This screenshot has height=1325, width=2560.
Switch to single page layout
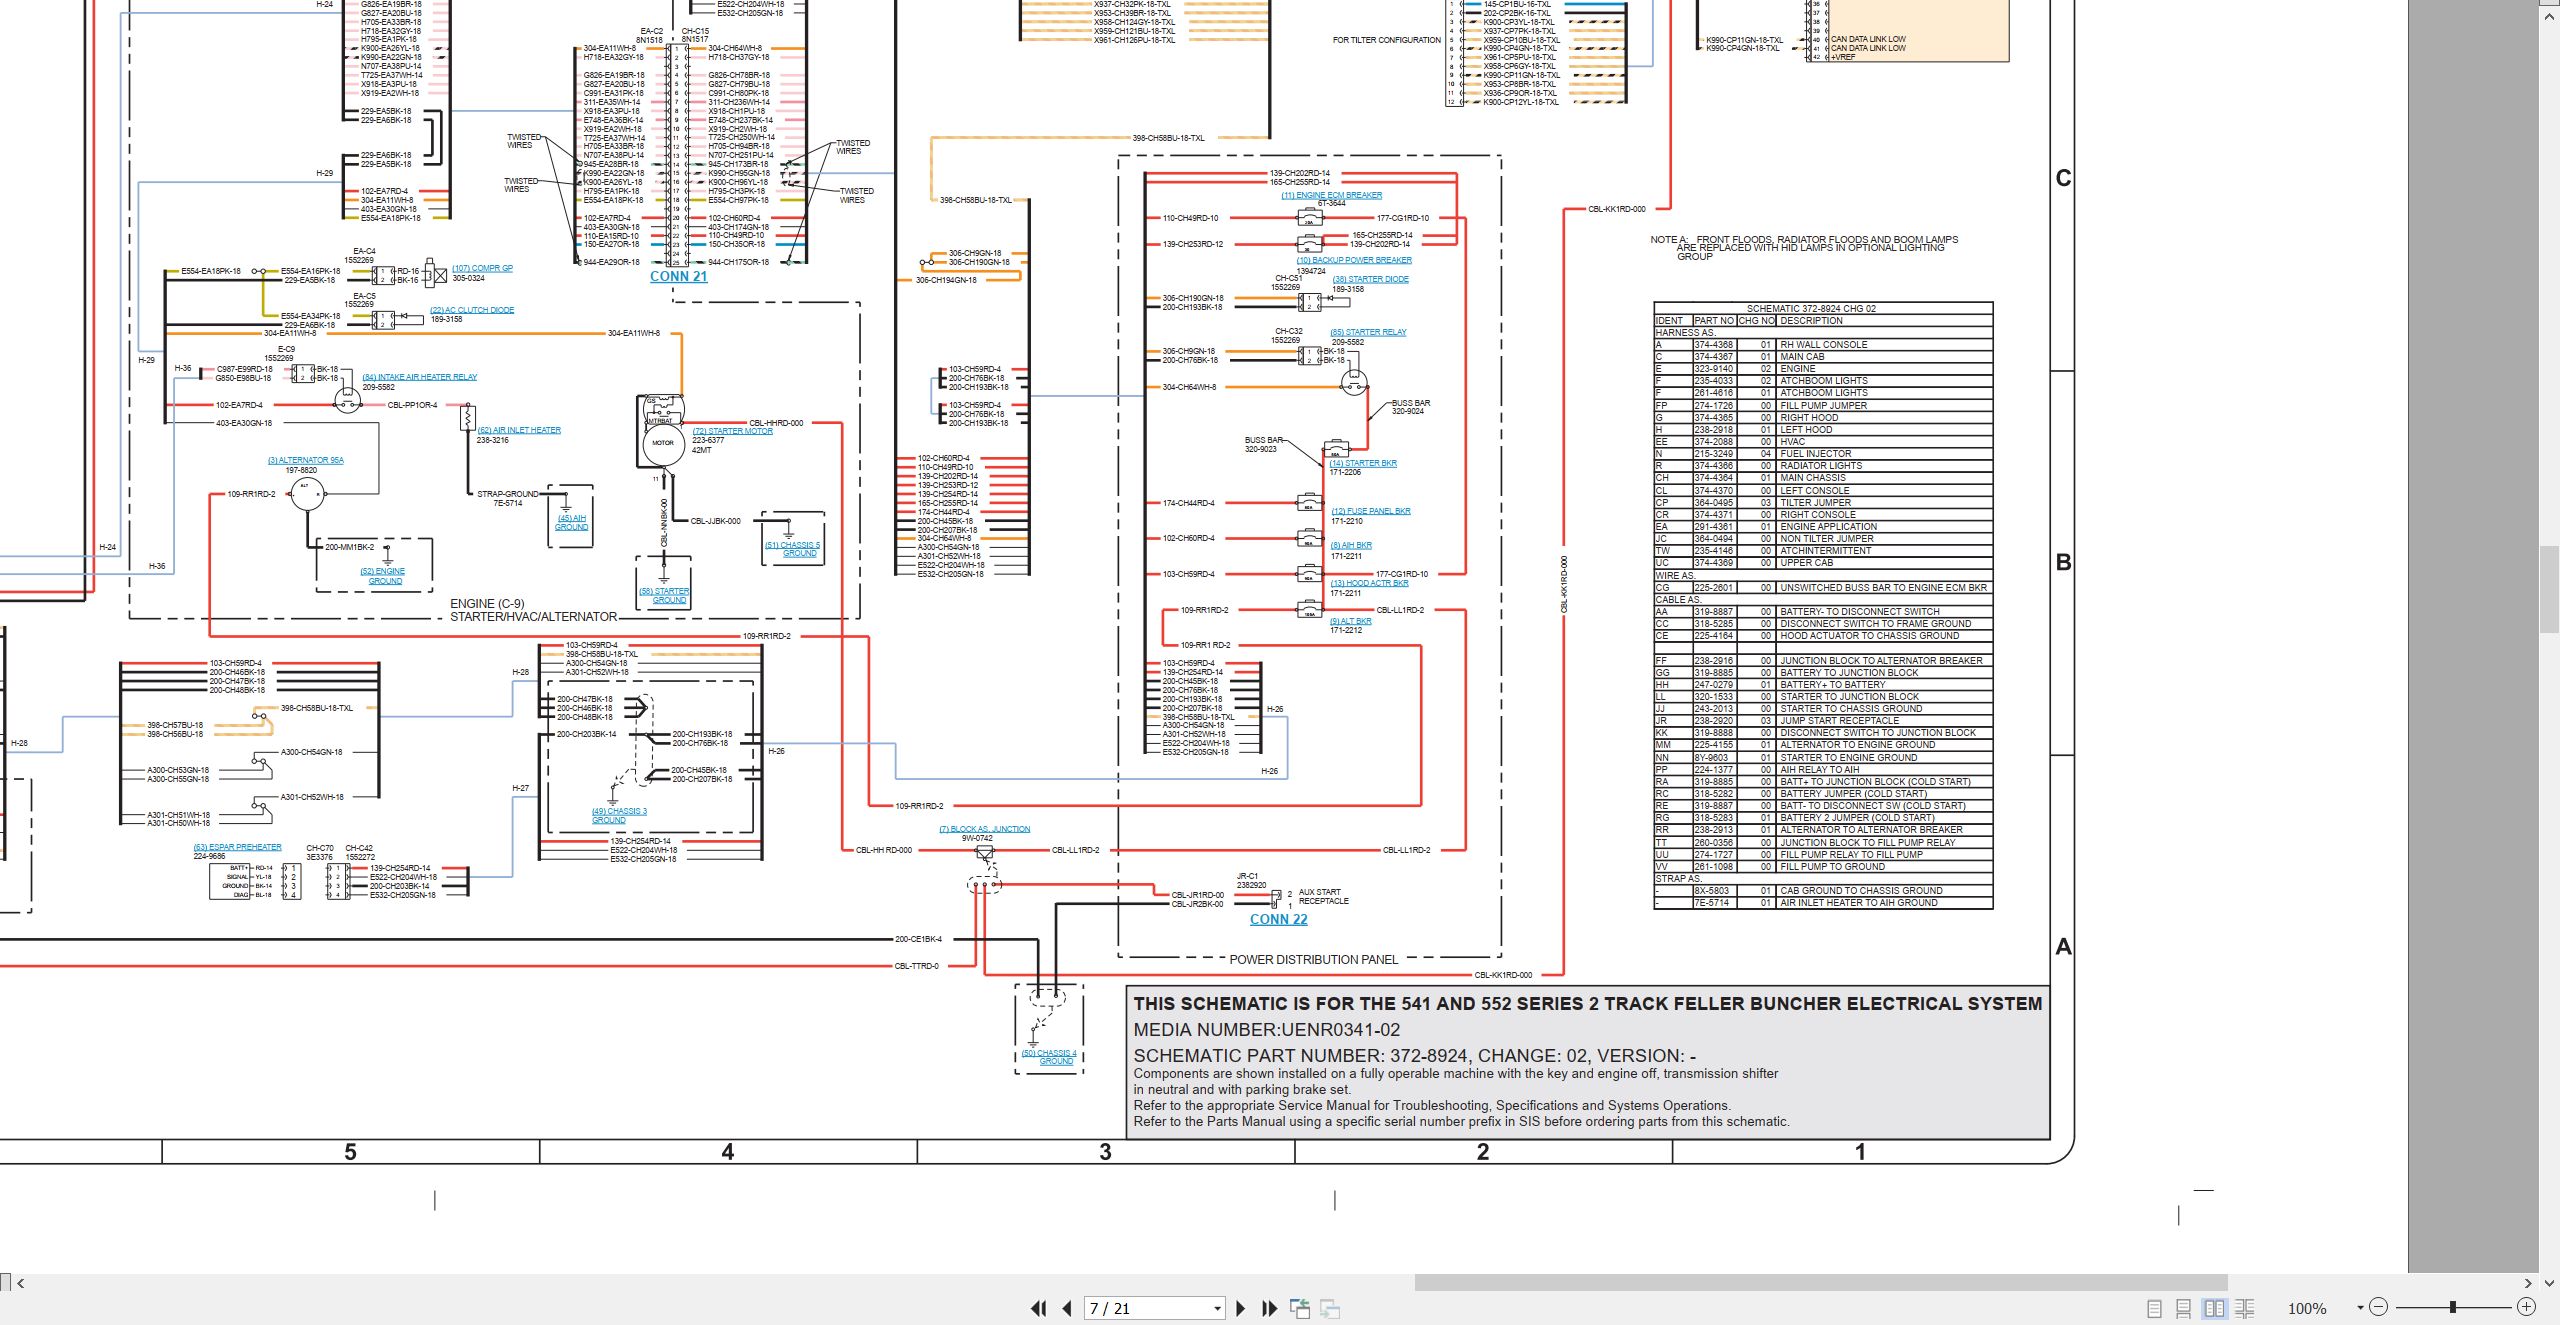[2155, 1308]
